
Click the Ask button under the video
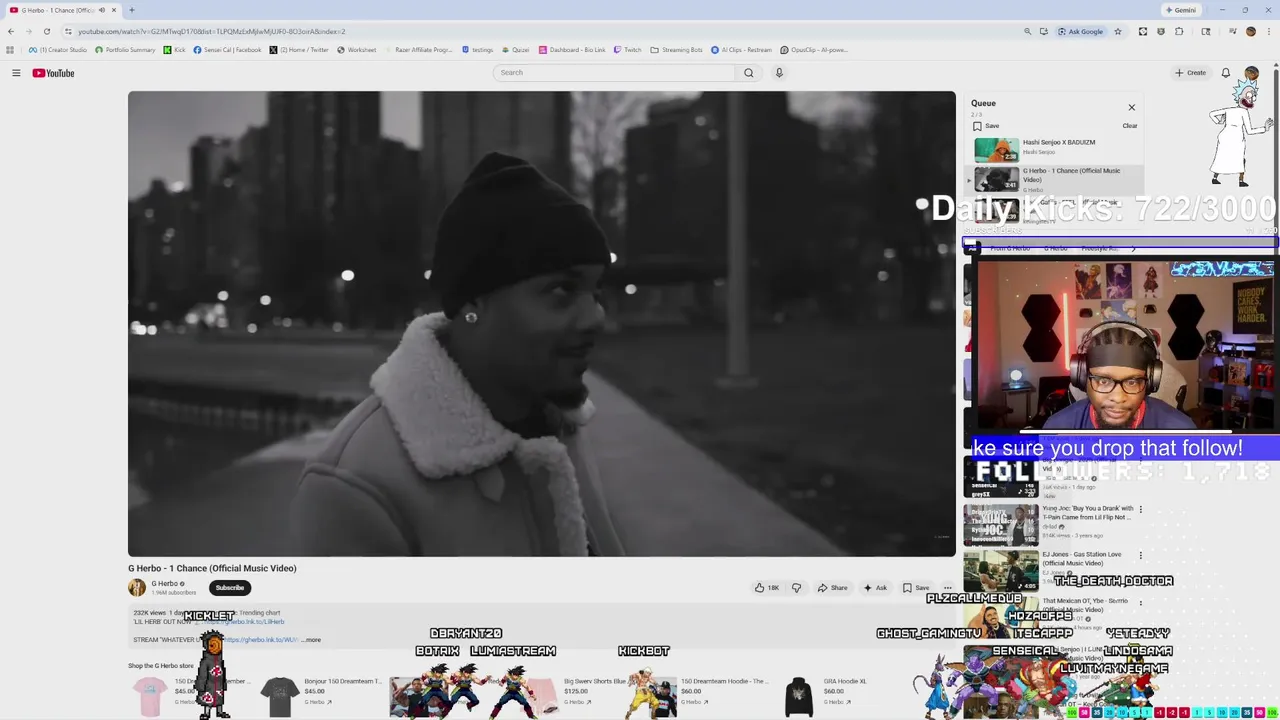pos(875,588)
